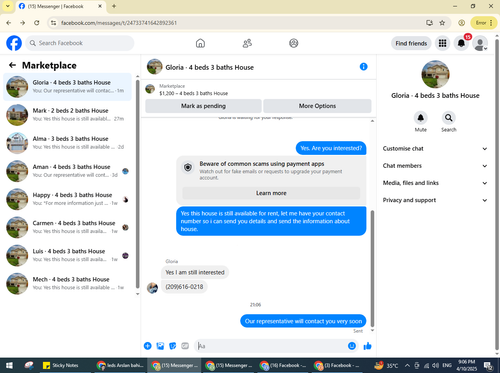Screen dimensions: 500x373
Task: Go back in browser
Action: pos(9,23)
